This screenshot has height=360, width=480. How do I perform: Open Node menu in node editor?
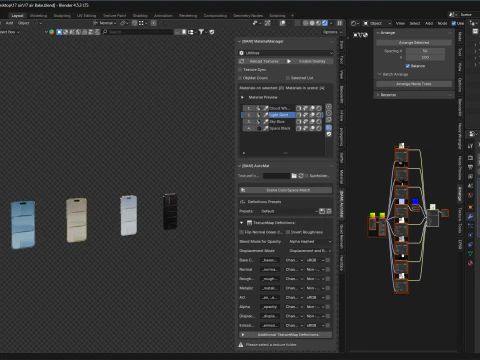pos(442,23)
